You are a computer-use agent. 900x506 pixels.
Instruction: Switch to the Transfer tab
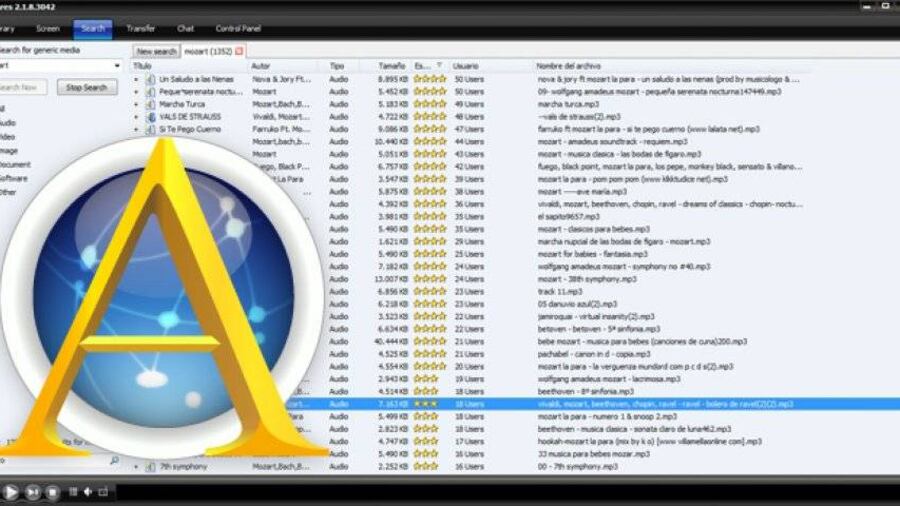140,28
